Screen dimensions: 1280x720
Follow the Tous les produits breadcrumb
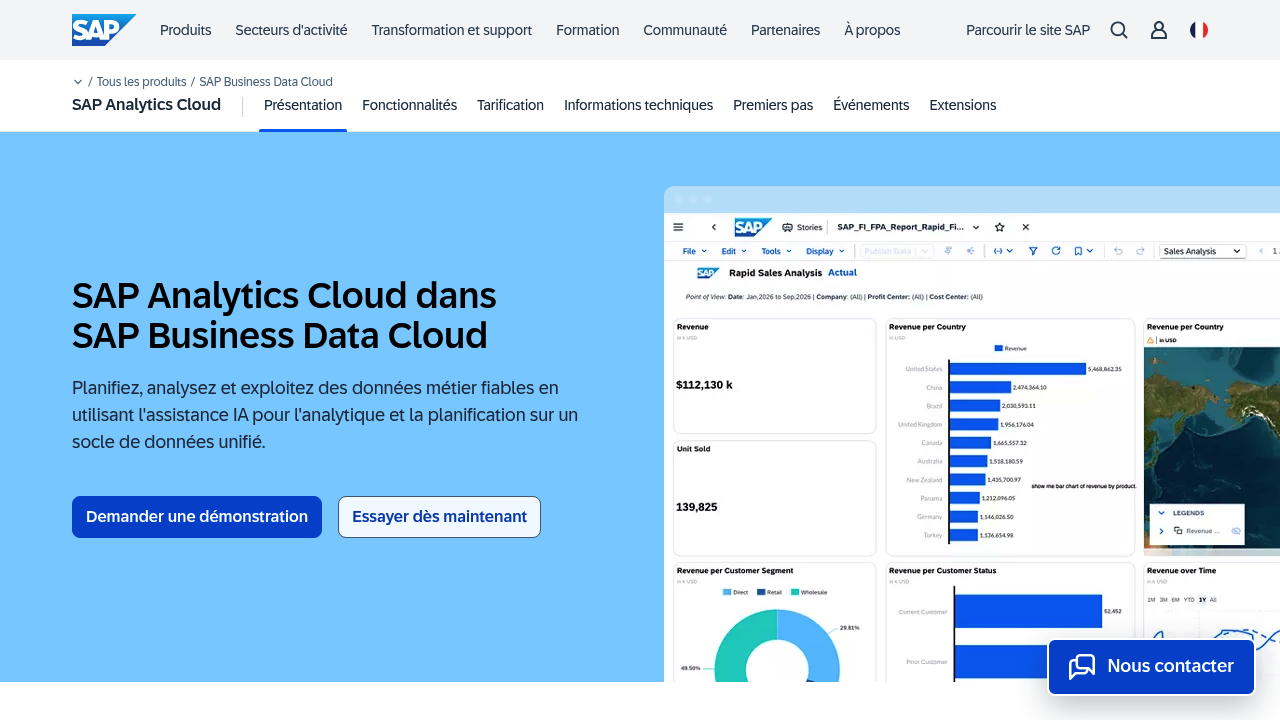click(x=142, y=82)
